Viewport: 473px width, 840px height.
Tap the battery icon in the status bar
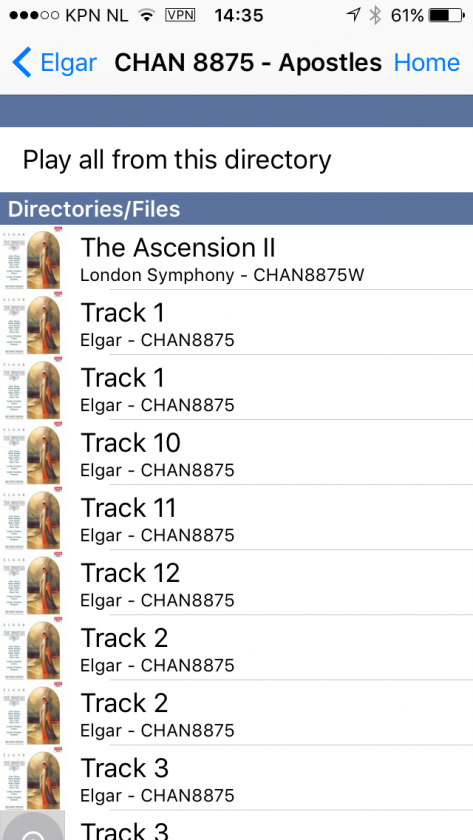(x=447, y=16)
